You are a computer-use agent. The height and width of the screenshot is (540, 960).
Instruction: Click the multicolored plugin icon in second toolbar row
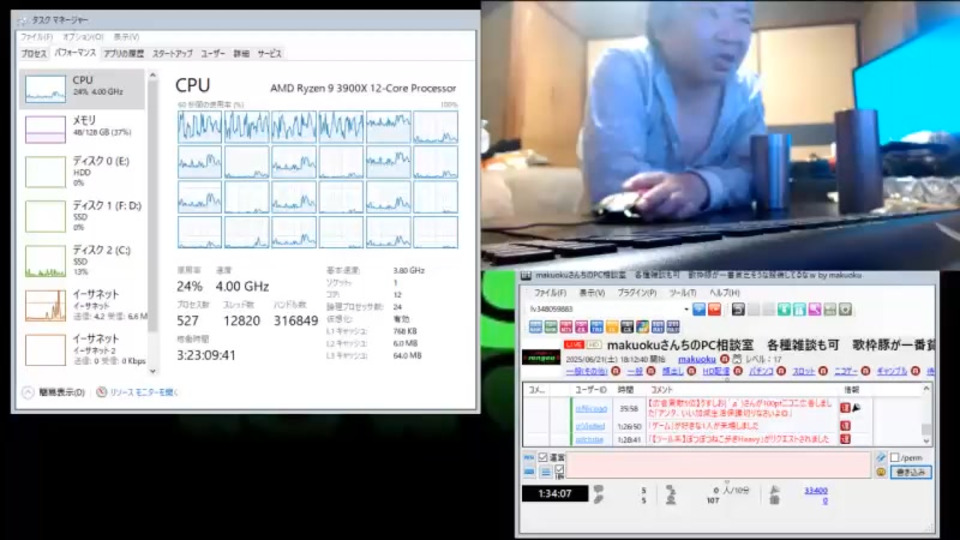click(x=642, y=327)
